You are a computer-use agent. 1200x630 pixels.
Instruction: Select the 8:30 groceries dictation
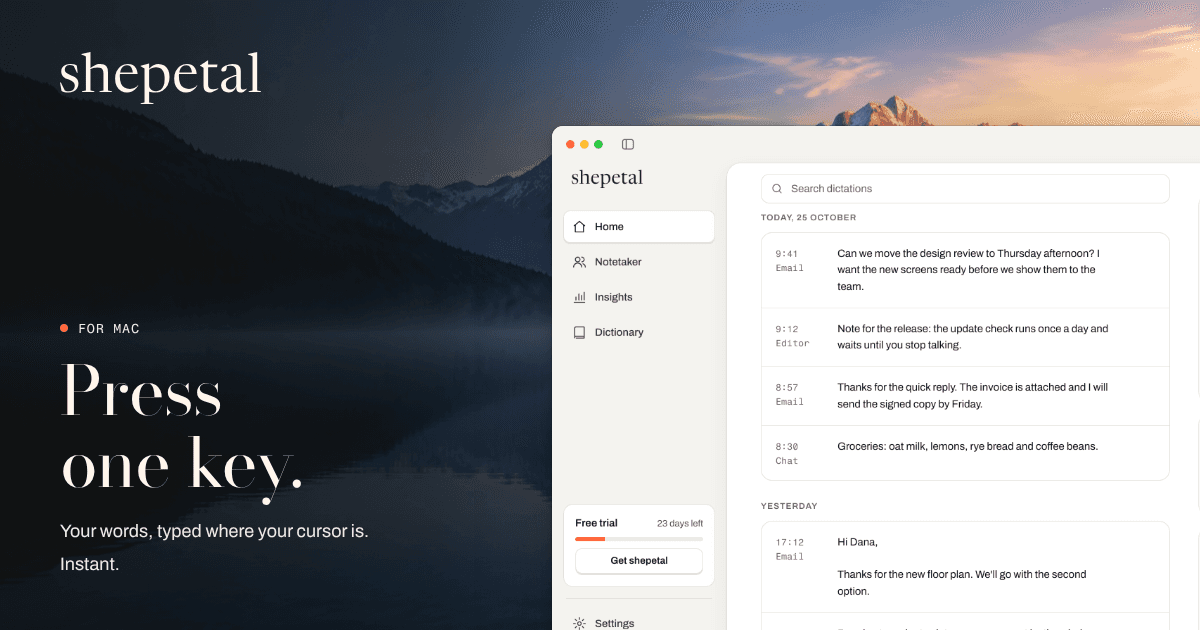pyautogui.click(x=965, y=453)
